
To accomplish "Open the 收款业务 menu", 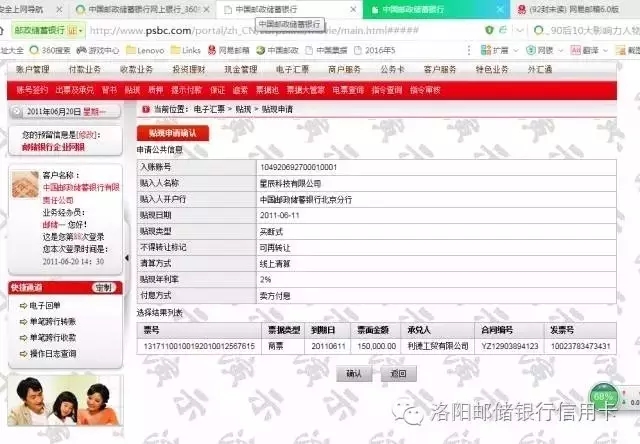I will (x=136, y=69).
